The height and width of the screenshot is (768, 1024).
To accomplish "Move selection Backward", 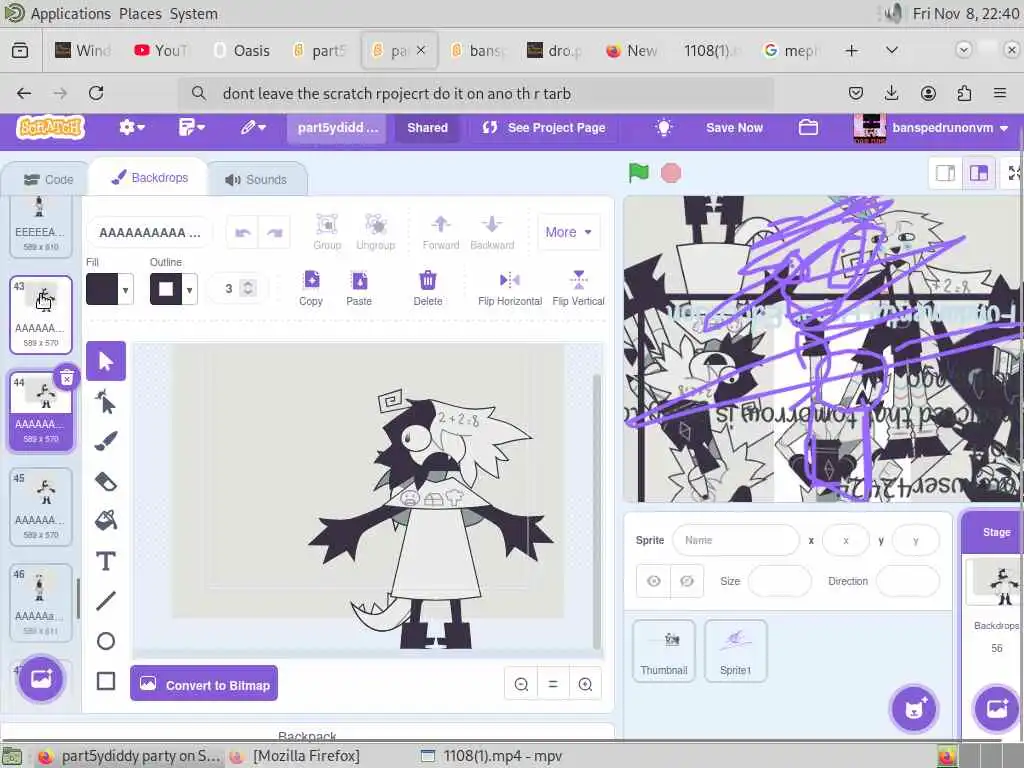I will click(x=492, y=232).
